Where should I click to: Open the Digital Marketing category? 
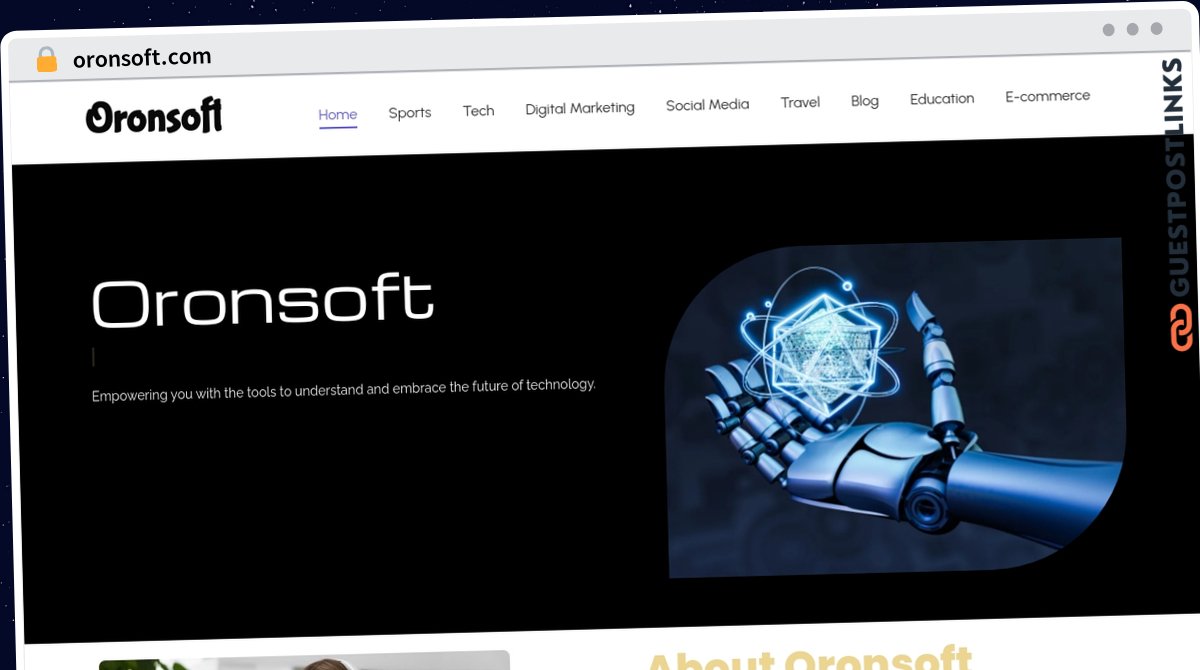580,108
